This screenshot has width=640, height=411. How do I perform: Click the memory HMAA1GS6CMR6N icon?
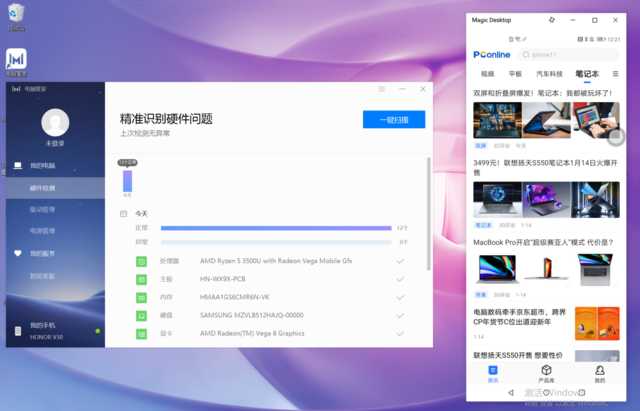141,297
